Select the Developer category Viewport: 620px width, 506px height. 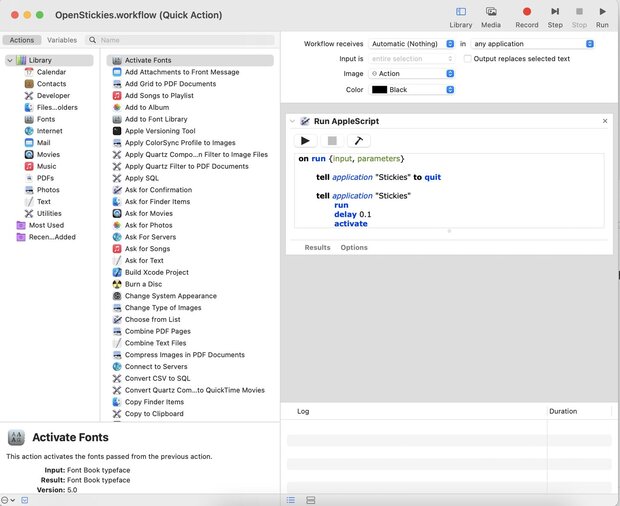pyautogui.click(x=53, y=96)
